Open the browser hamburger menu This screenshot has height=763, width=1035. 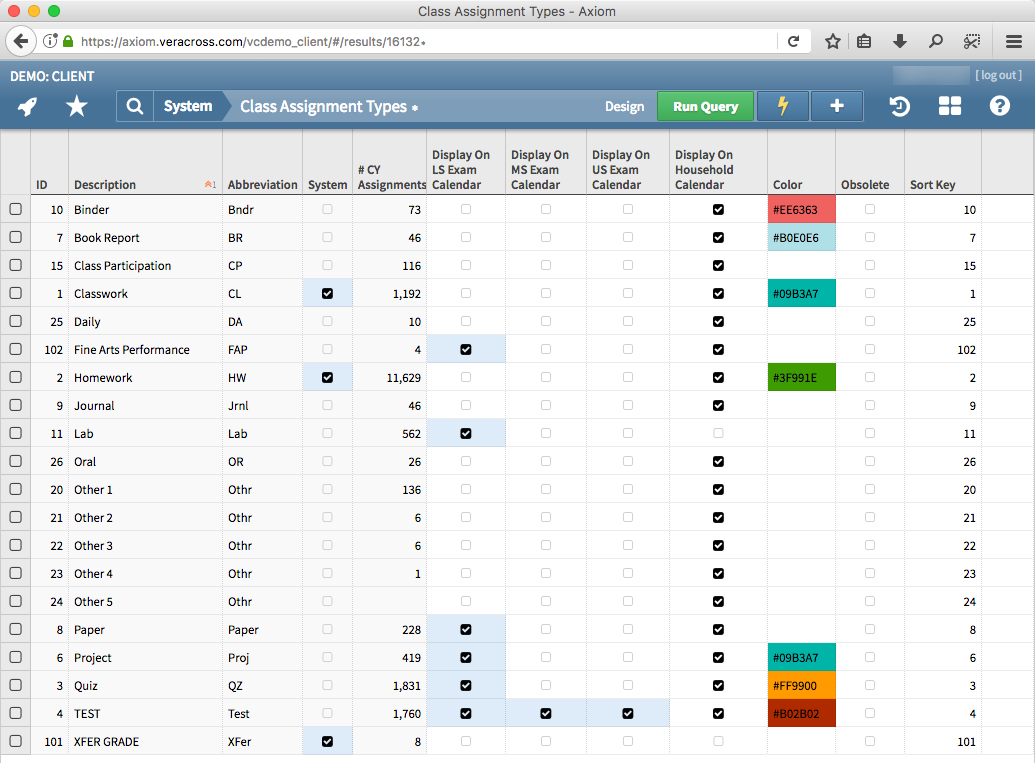(x=1012, y=41)
